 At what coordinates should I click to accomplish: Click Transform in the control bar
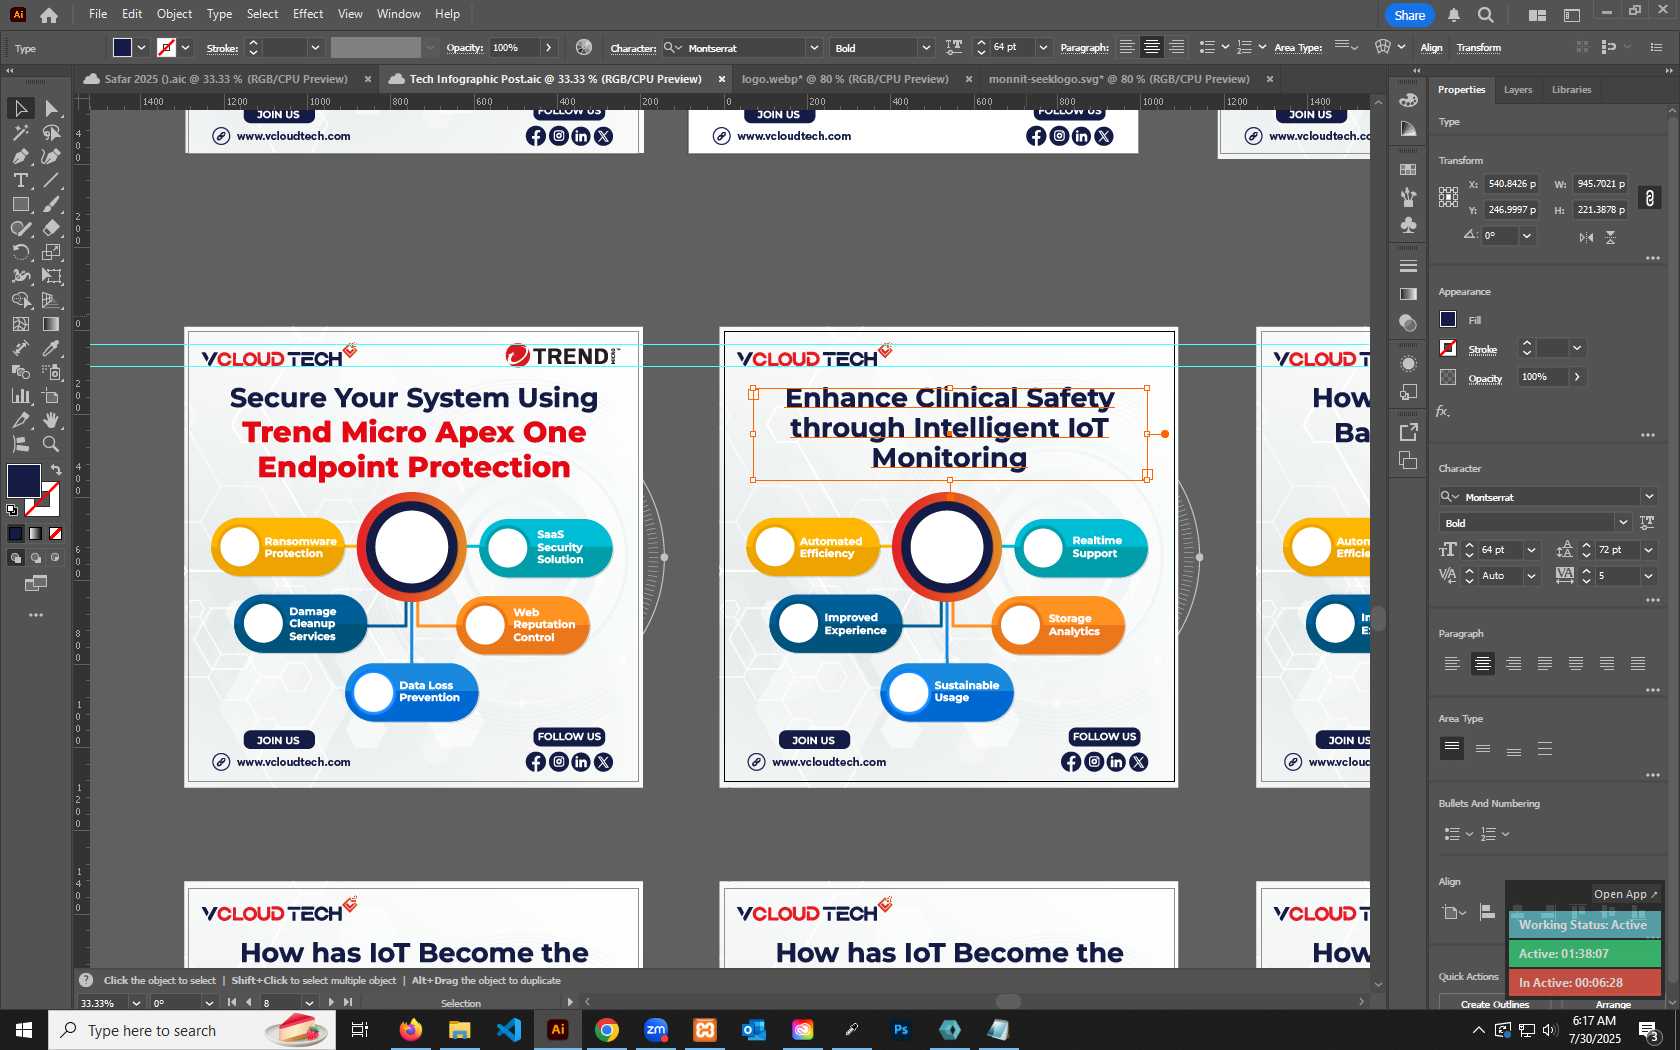pyautogui.click(x=1479, y=48)
